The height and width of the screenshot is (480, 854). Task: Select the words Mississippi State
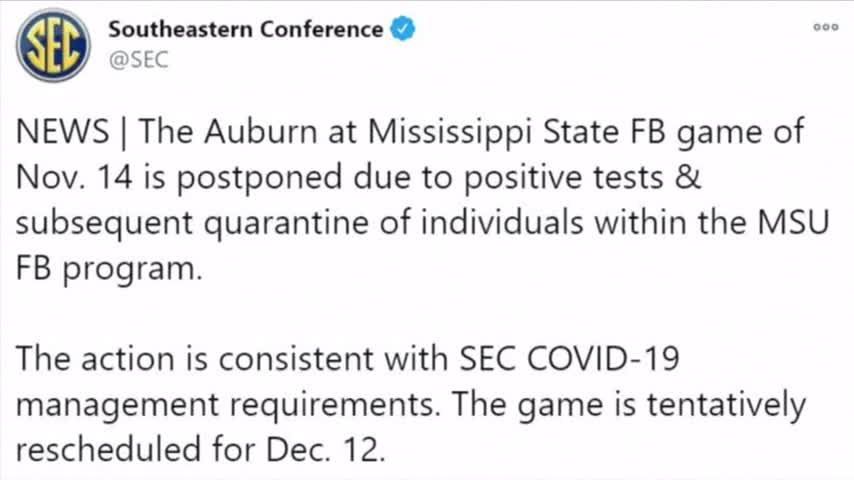point(493,134)
